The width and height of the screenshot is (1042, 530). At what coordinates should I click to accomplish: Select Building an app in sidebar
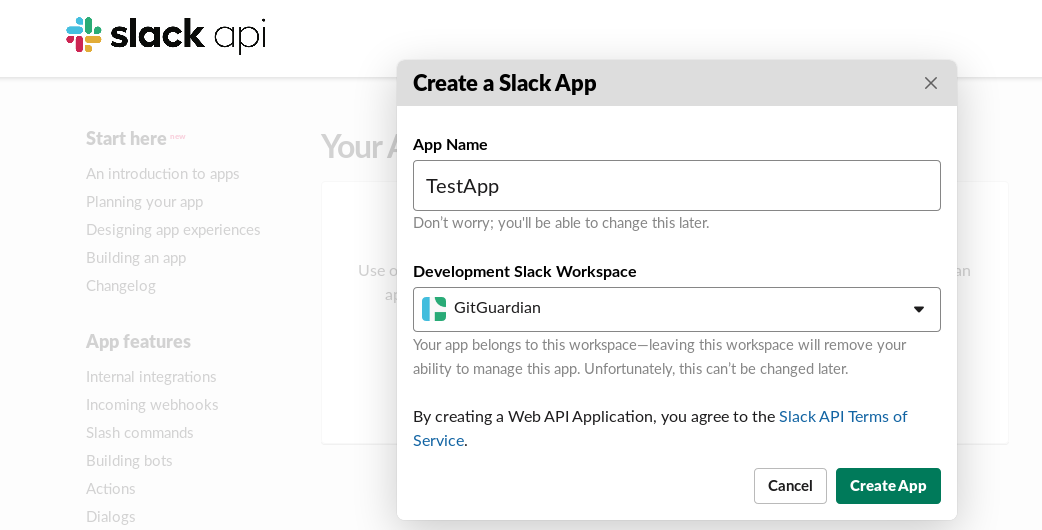pos(136,258)
